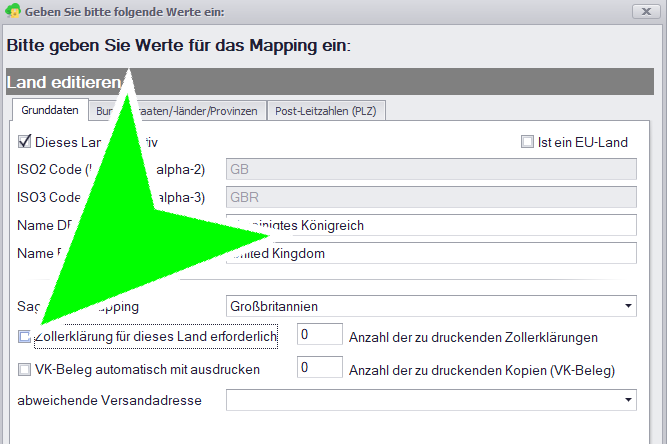Click the 'abweichende Versandadresse' label
The width and height of the screenshot is (667, 444).
tap(109, 400)
